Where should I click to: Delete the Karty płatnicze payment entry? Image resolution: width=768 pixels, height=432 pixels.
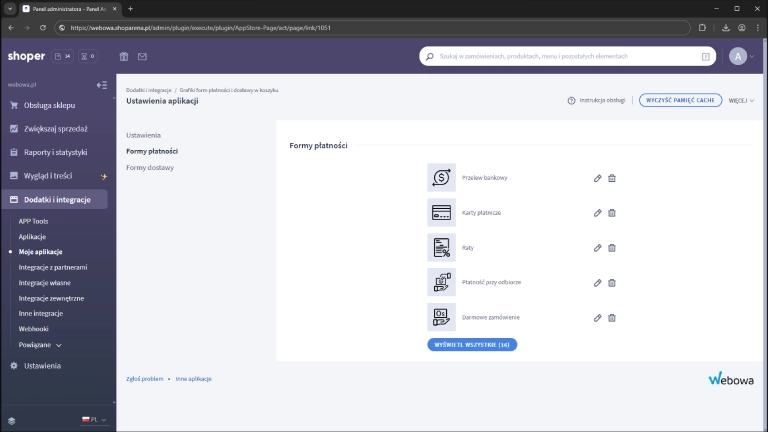tap(612, 213)
